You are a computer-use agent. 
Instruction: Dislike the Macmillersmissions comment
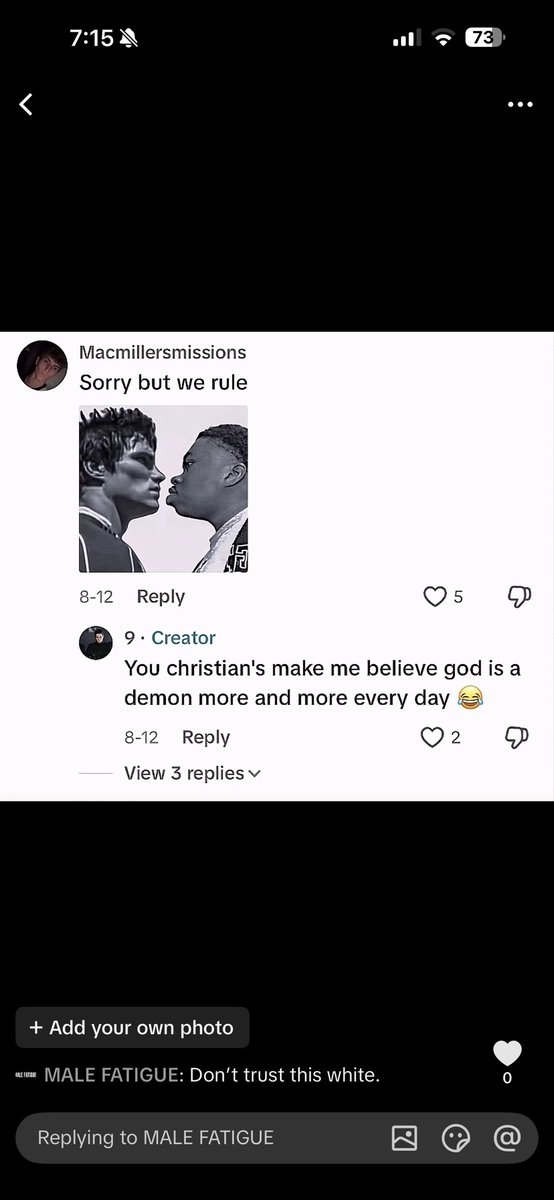pos(518,597)
